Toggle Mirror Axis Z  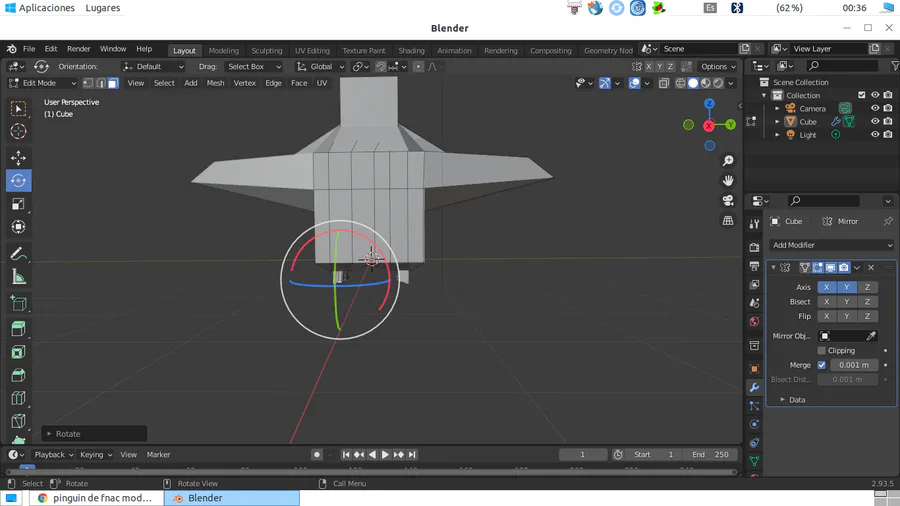click(867, 287)
